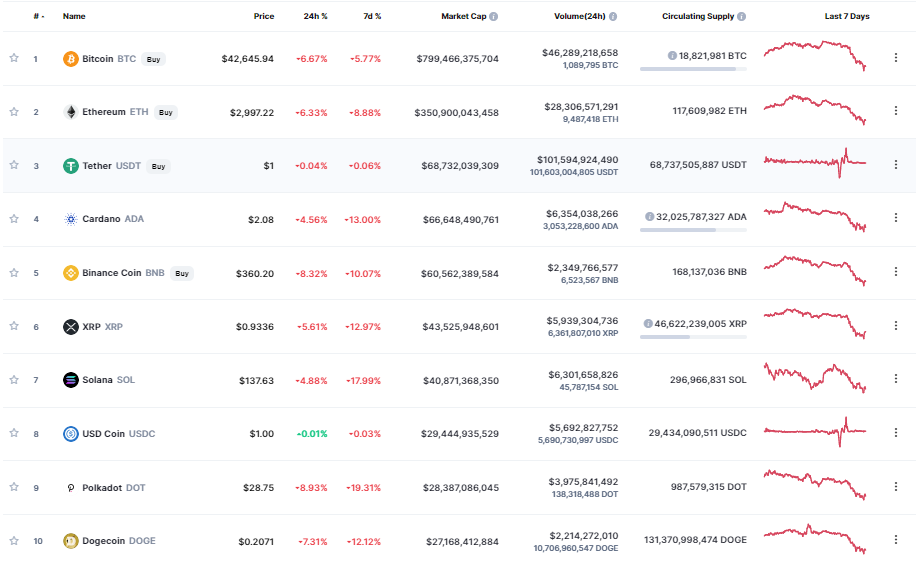Click Tether volume 101,603,004,805 USDT
917x567 pixels.
[x=574, y=172]
